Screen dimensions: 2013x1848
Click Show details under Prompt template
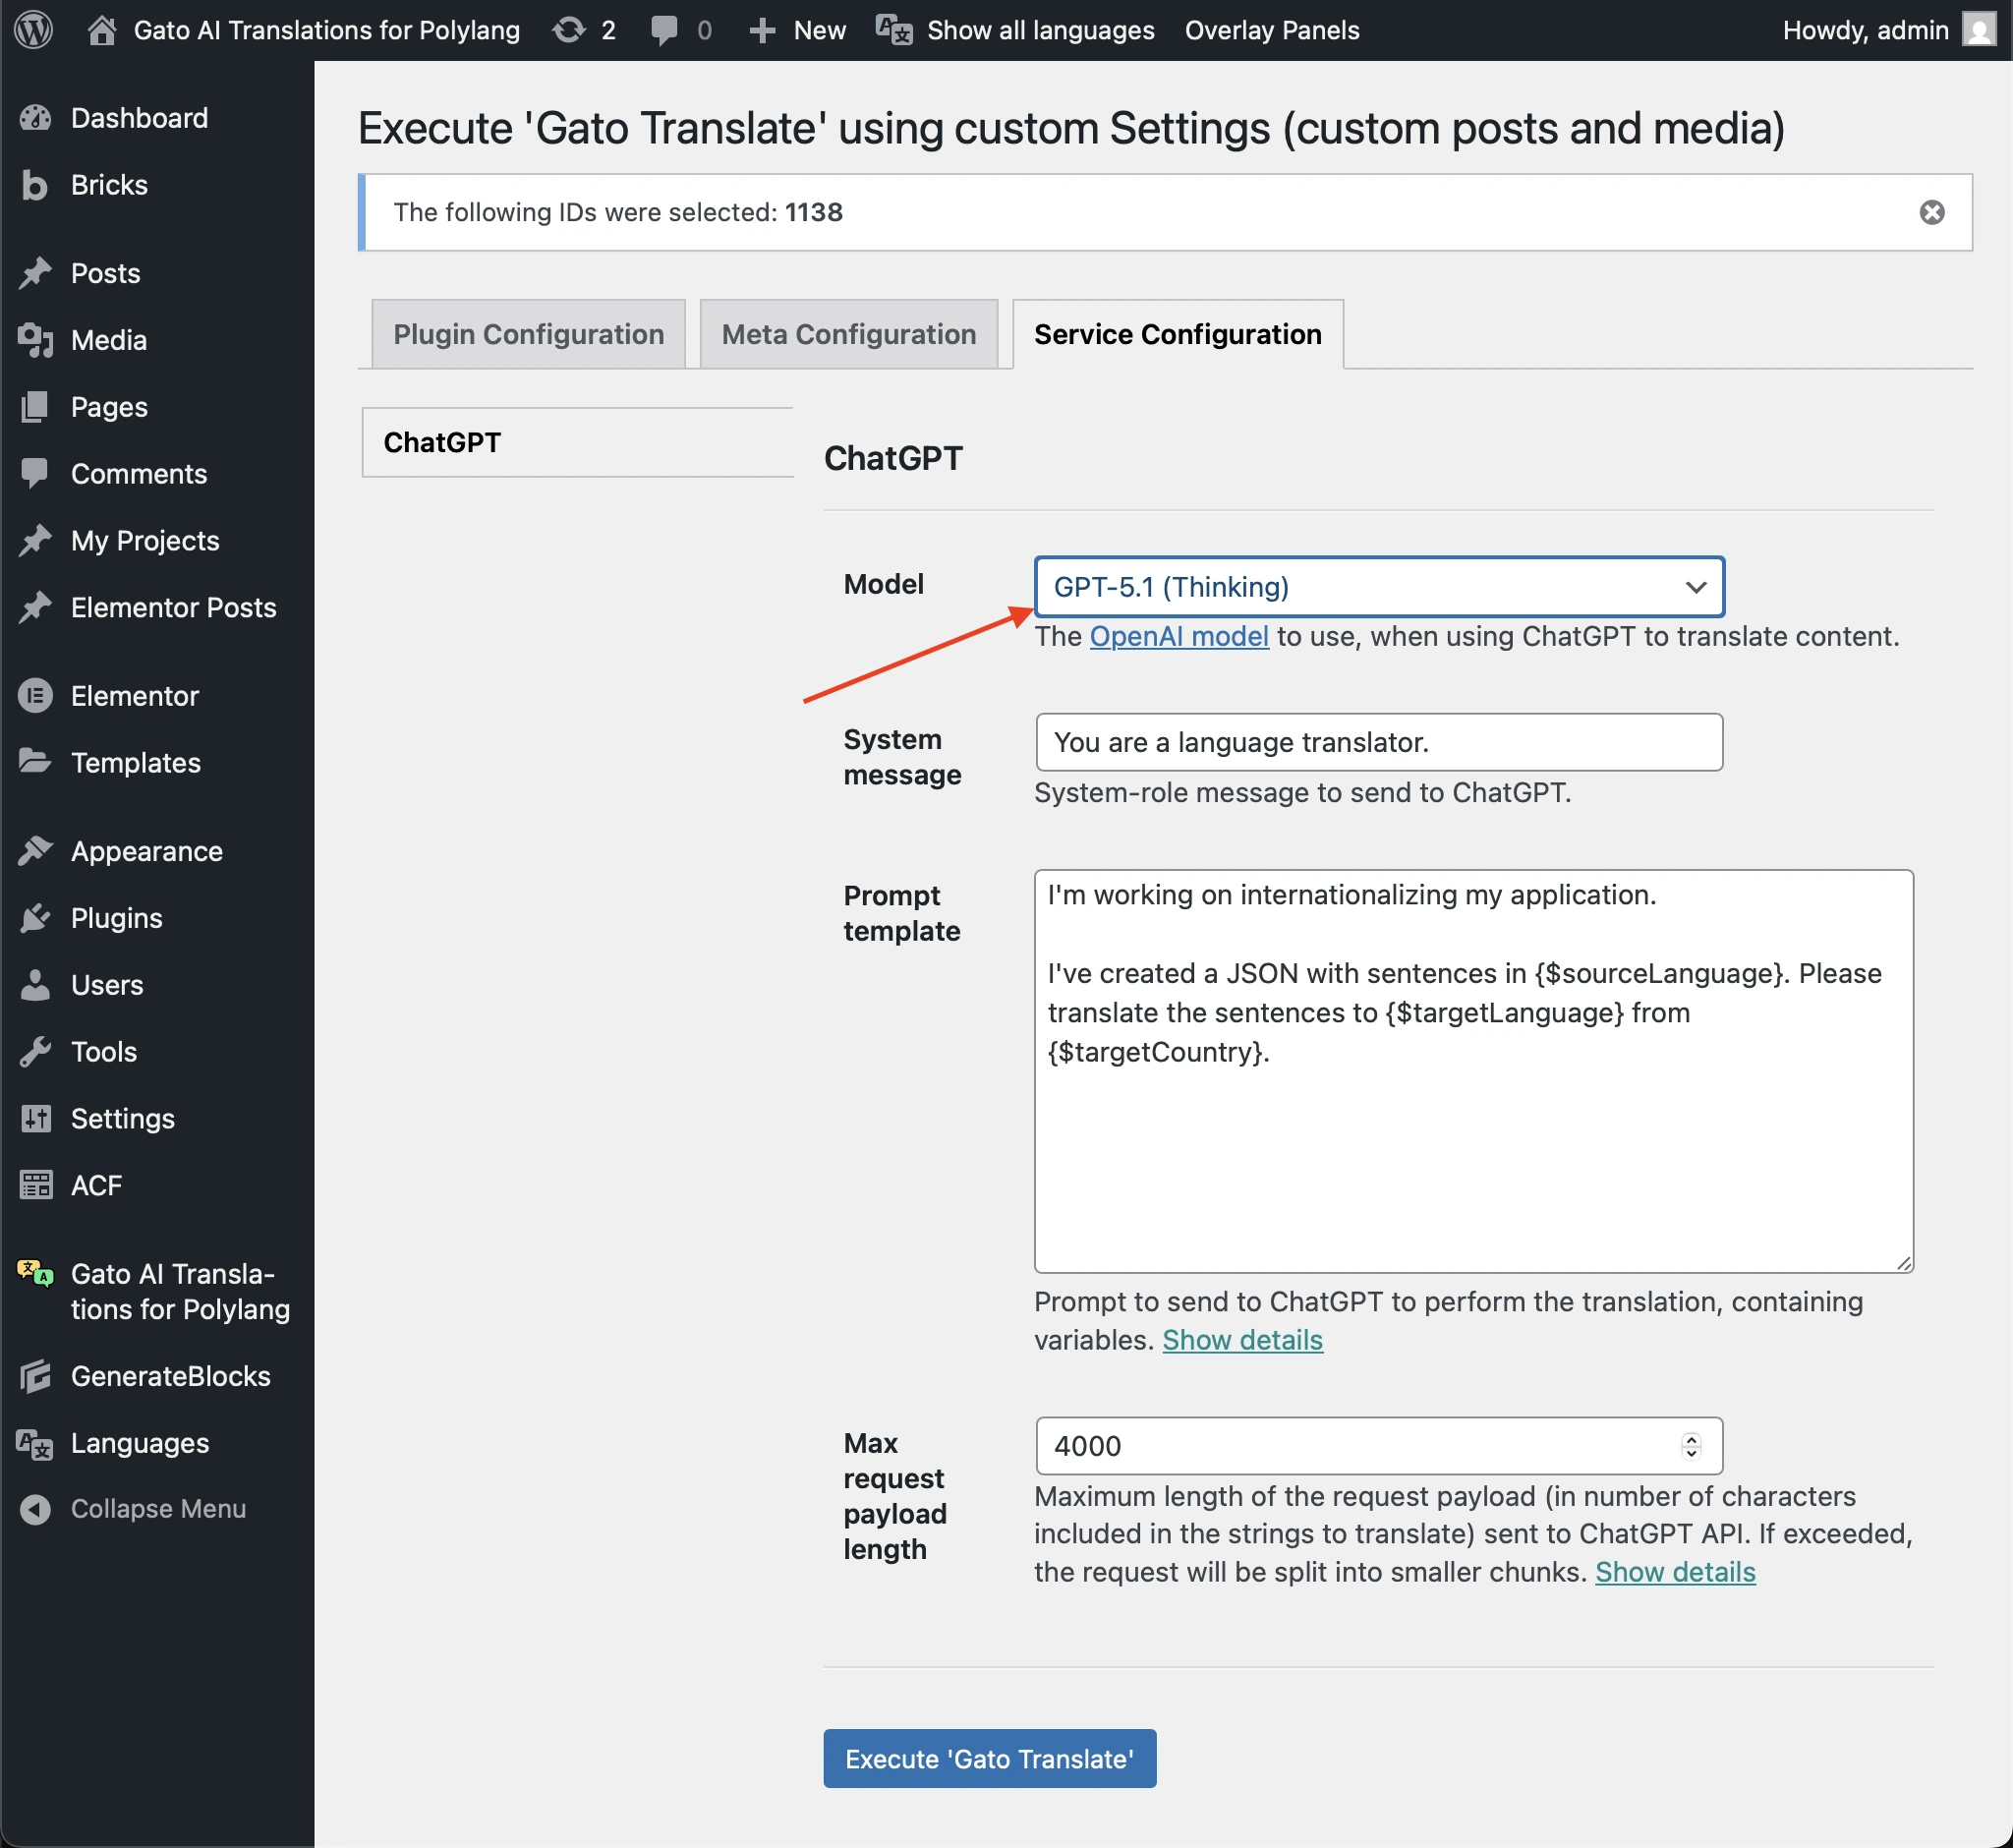[1242, 1340]
